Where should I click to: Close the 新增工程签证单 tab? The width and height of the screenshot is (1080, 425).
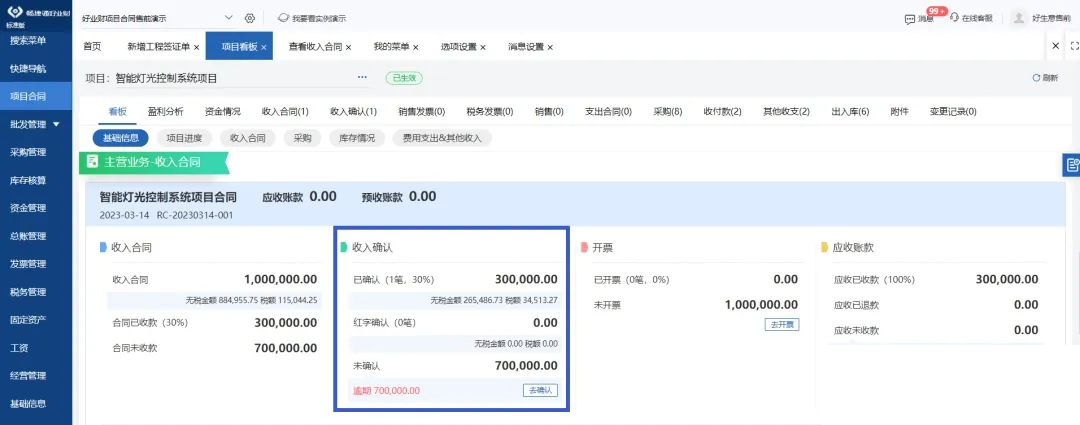[196, 48]
